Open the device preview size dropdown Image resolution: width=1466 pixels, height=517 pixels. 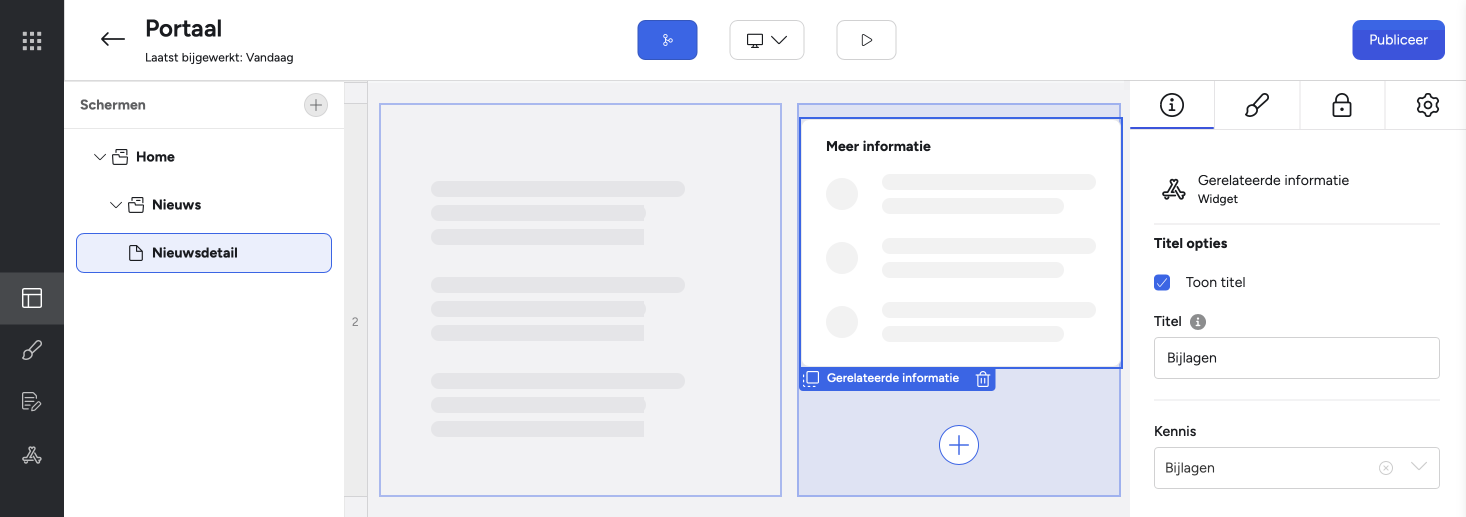(767, 40)
